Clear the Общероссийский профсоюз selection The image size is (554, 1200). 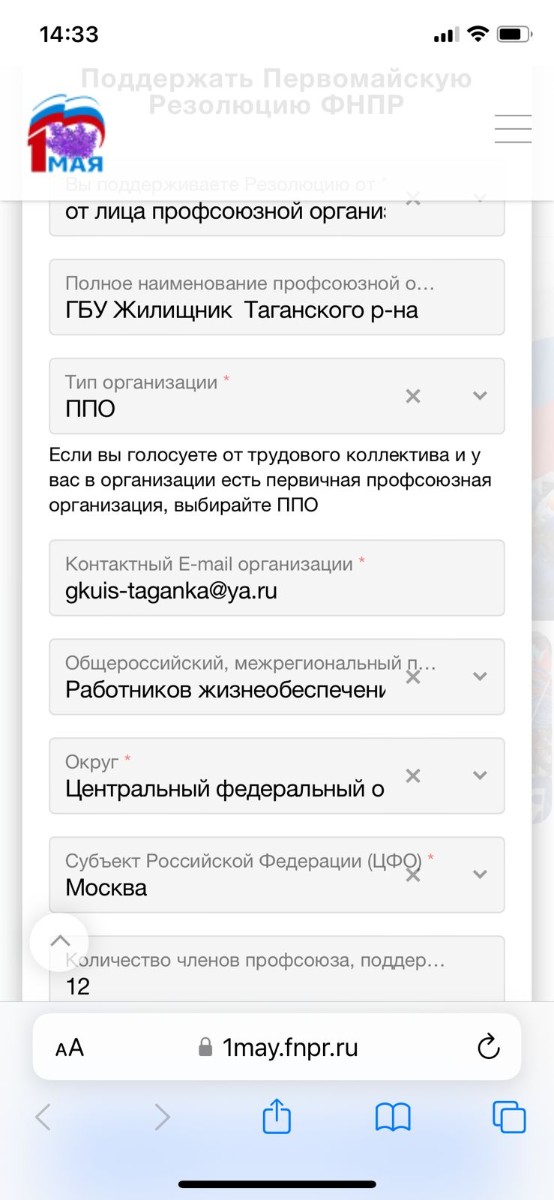pyautogui.click(x=413, y=677)
